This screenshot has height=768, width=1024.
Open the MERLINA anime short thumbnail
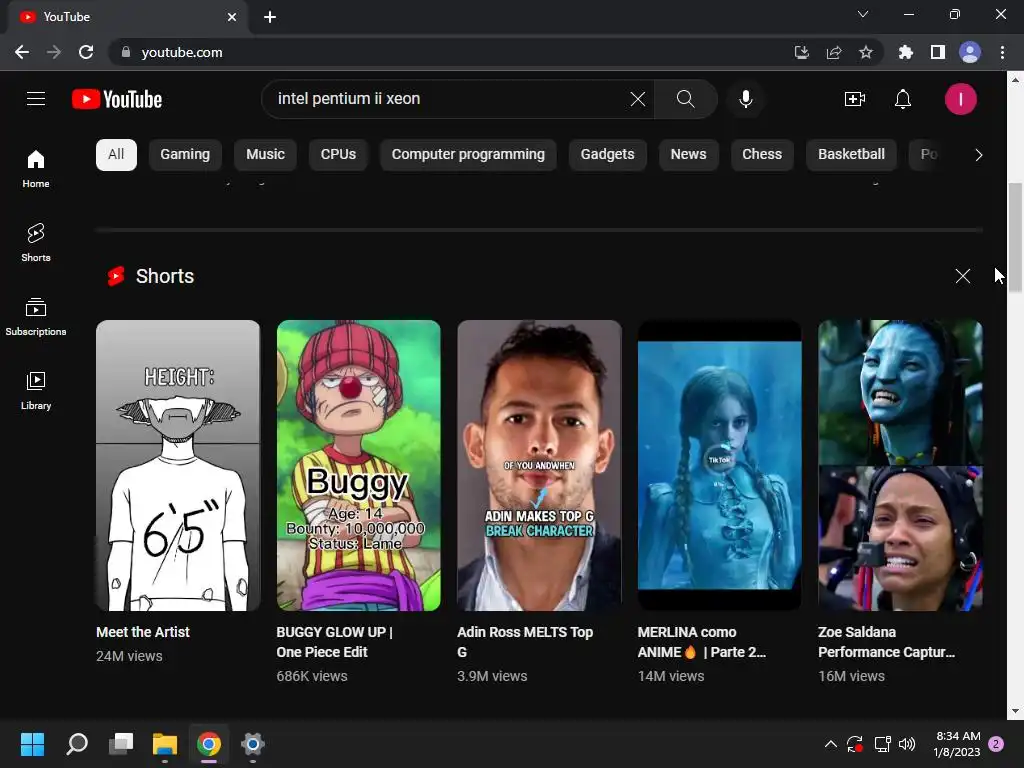(x=720, y=466)
